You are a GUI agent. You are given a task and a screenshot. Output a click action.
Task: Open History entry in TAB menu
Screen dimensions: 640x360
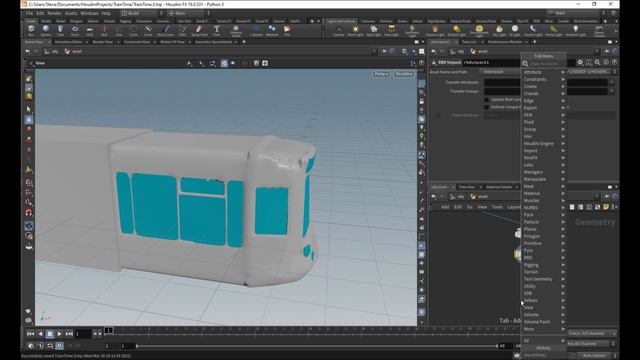click(x=543, y=348)
